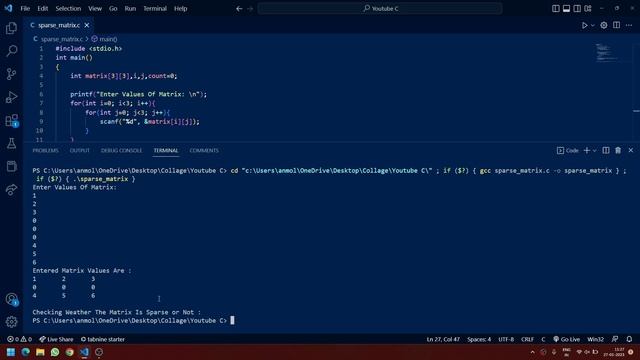This screenshot has height=360, width=640.
Task: Select the sparse_matrix.c editor tab
Action: tap(59, 25)
